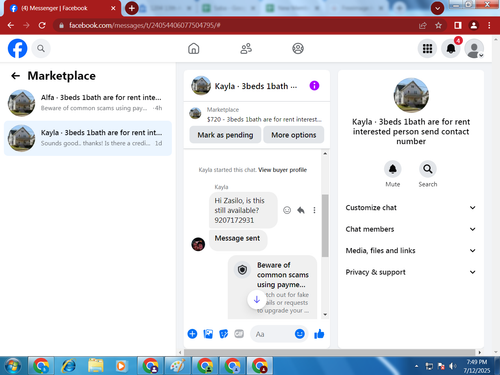Click Kayla listing house thumbnail in info panel
Screen dimensions: 500x375
[411, 96]
